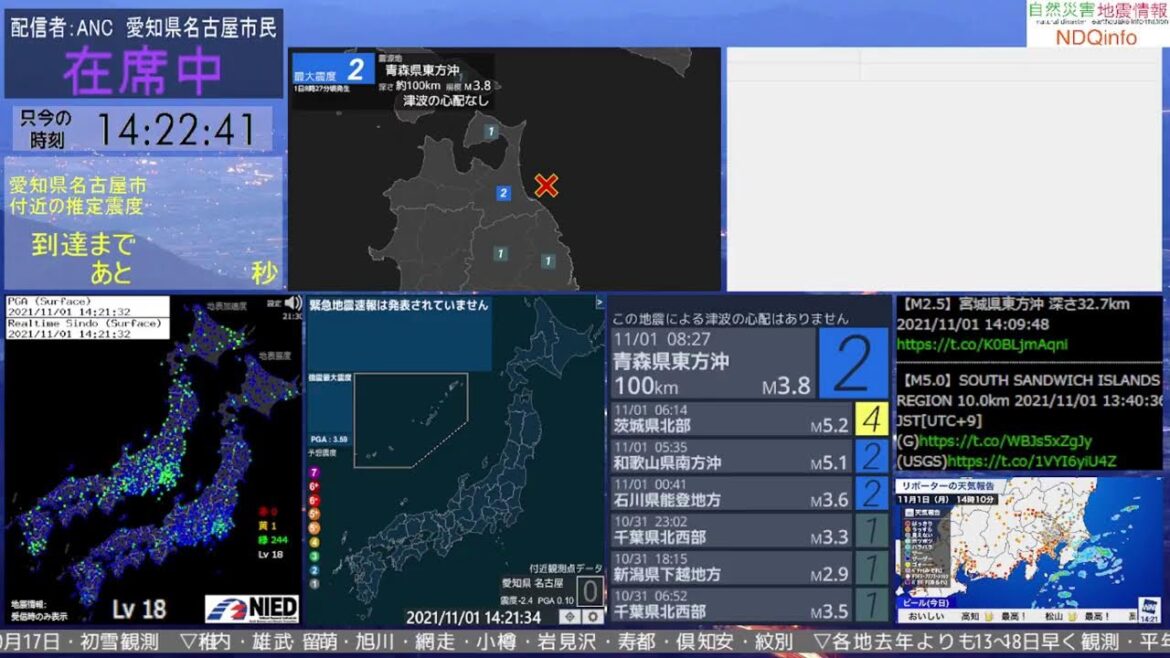This screenshot has width=1170, height=658.
Task: Open the t.co/K0BLjmAqnl link
Action: (x=982, y=345)
